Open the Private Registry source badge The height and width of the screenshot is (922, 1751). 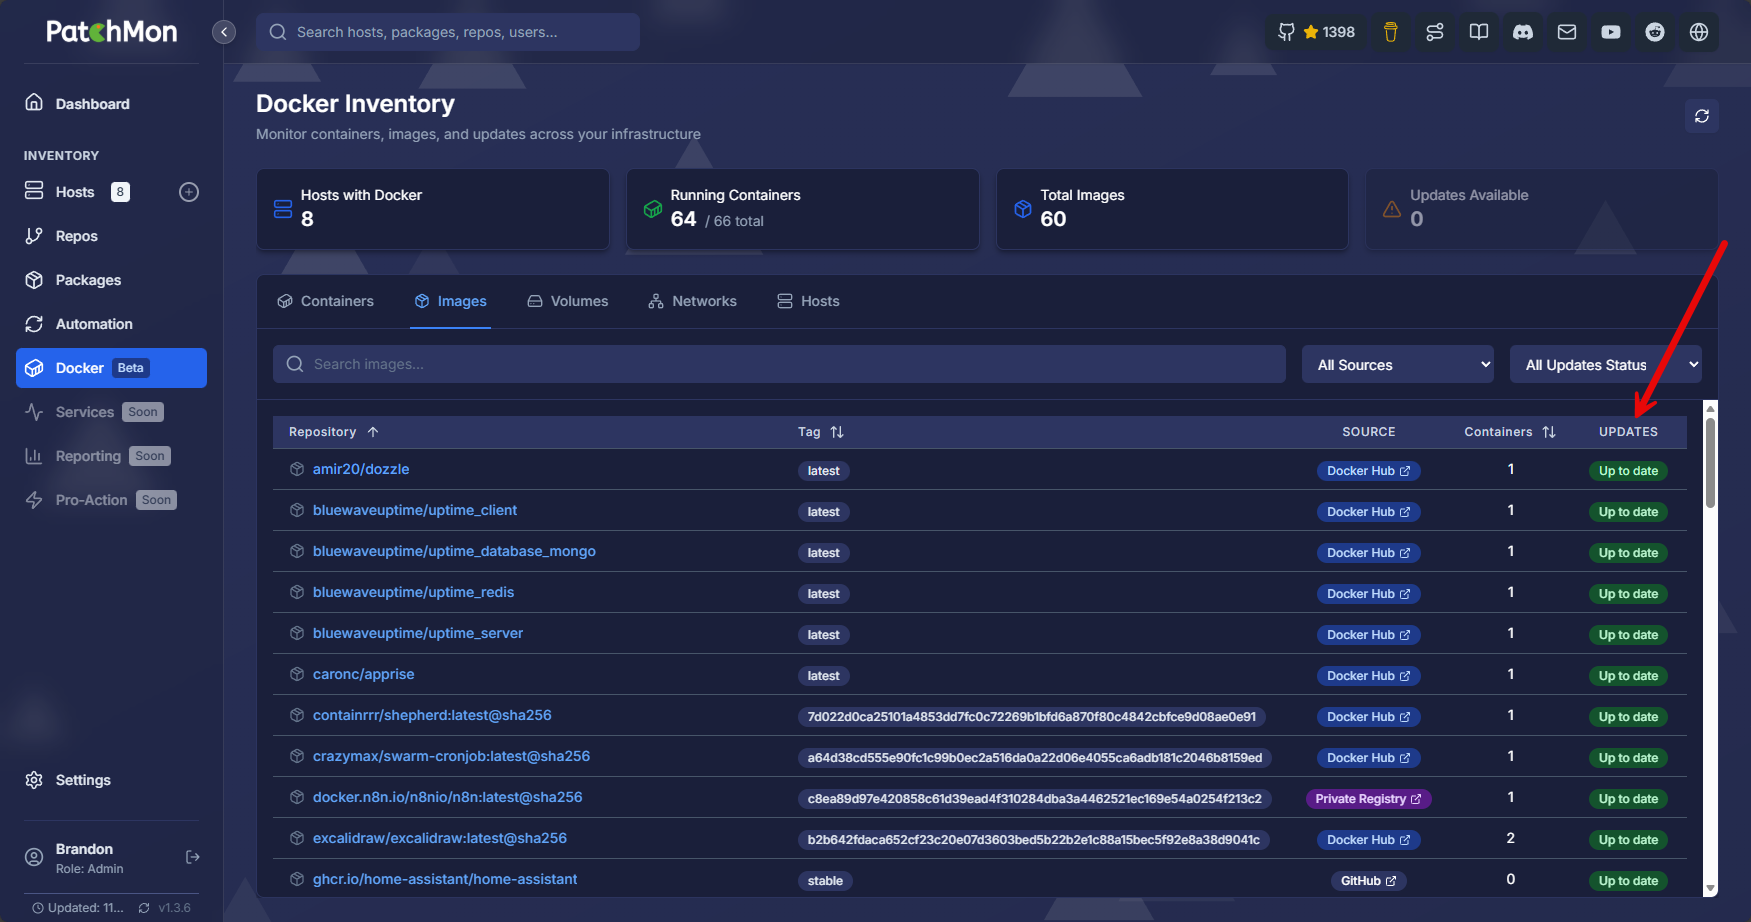pos(1368,799)
